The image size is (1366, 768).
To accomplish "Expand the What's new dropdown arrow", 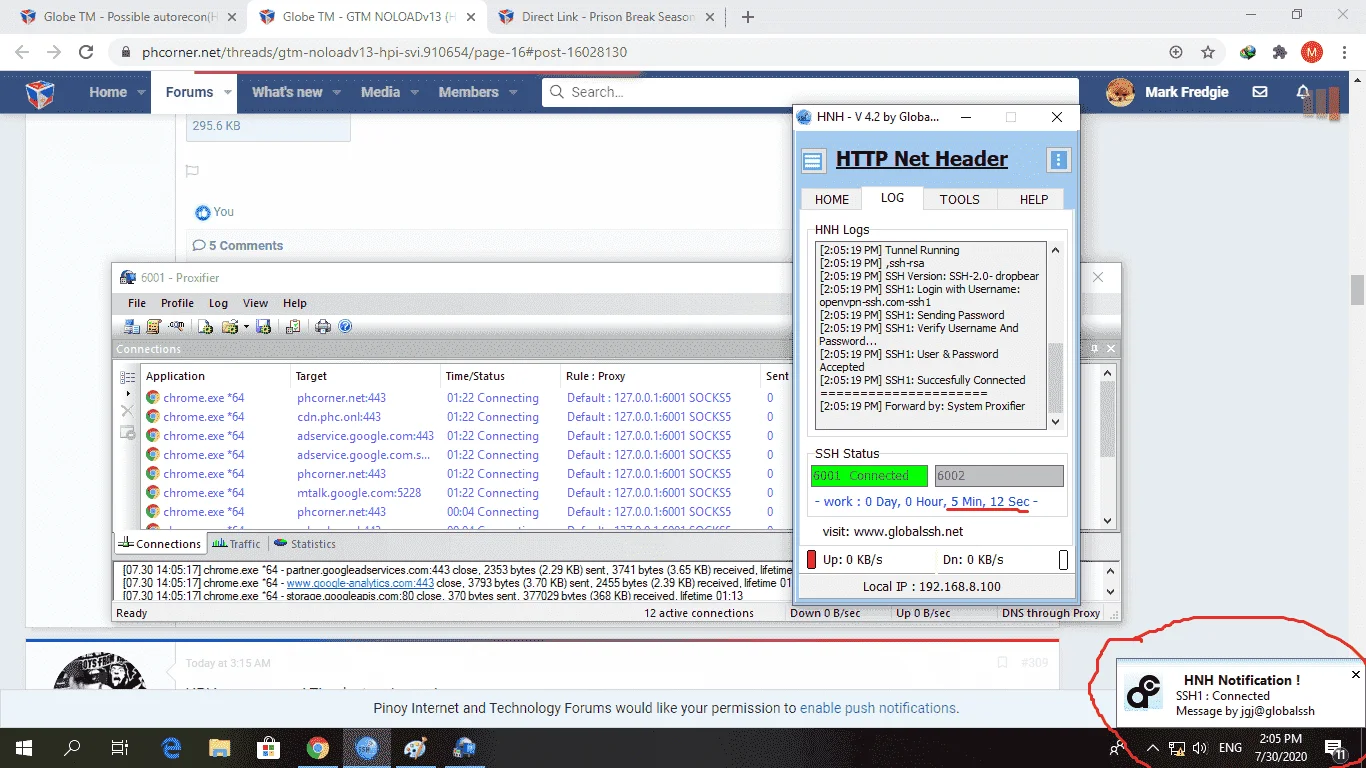I will pyautogui.click(x=337, y=92).
